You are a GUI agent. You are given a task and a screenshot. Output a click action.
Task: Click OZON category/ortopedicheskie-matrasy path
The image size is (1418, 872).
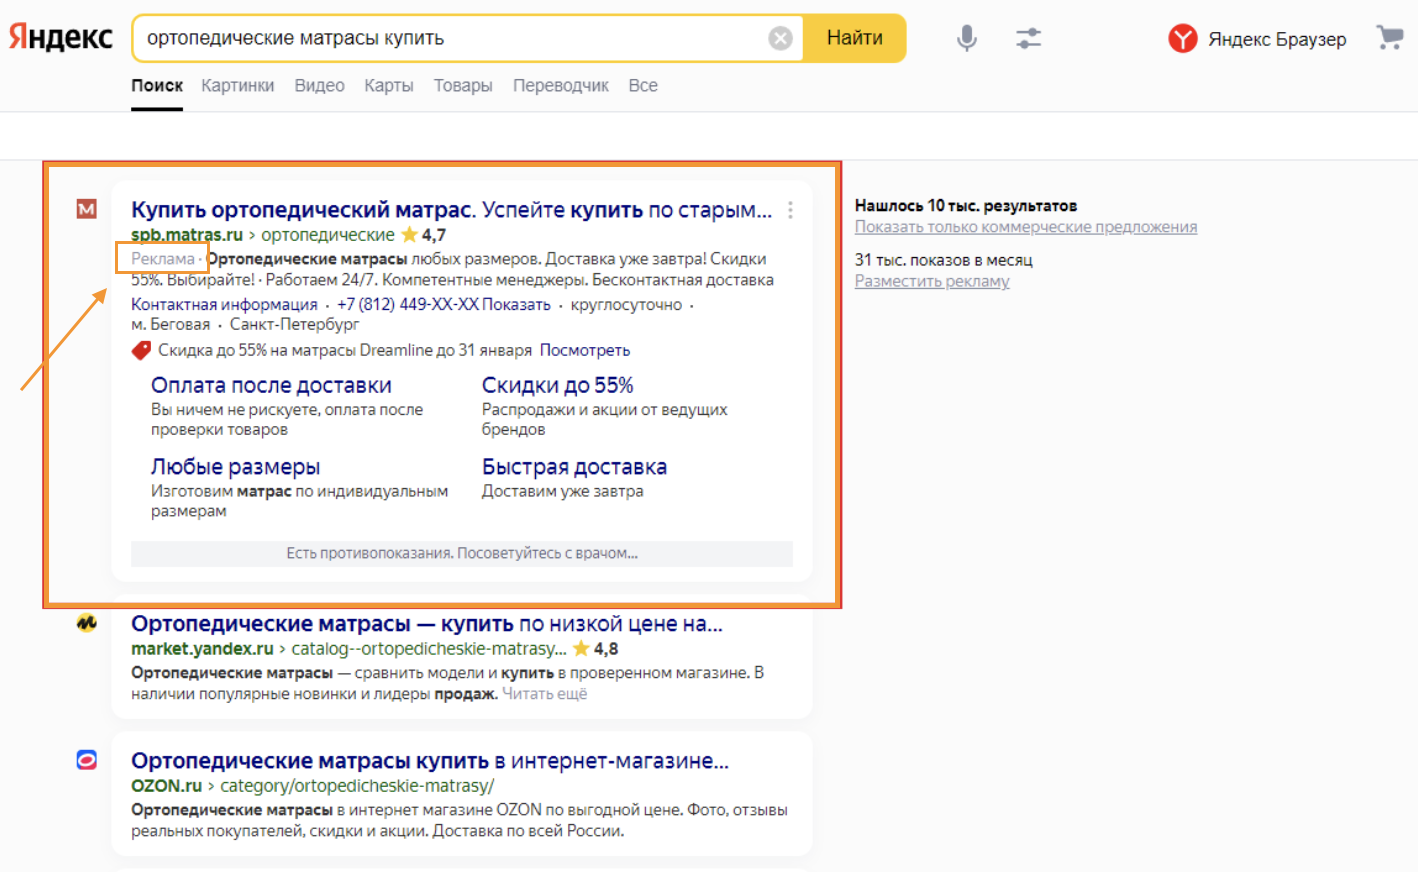tap(357, 786)
